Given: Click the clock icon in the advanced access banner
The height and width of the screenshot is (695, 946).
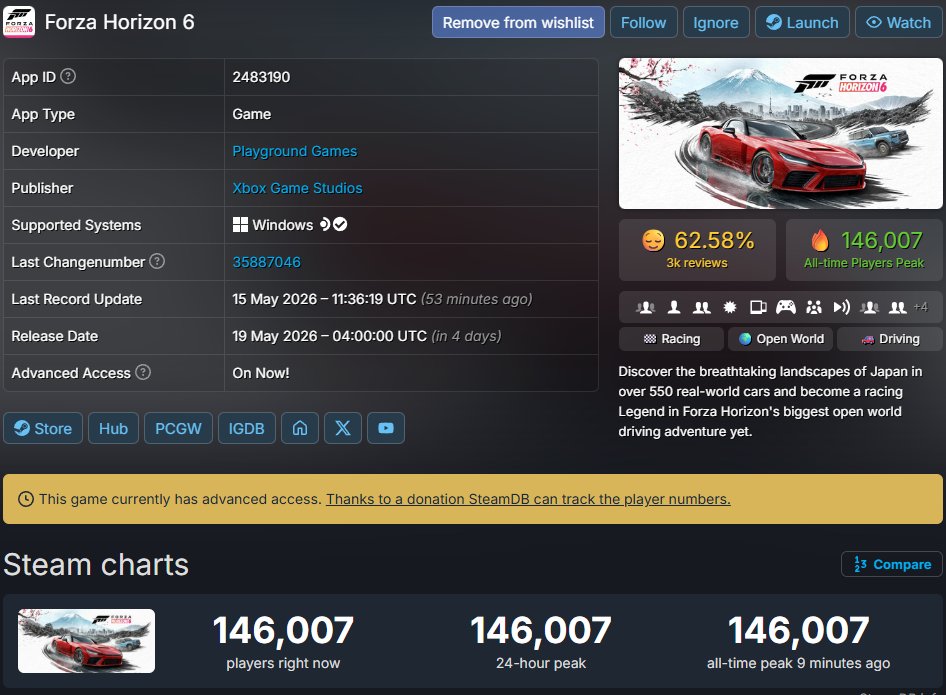Looking at the screenshot, I should tap(25, 499).
